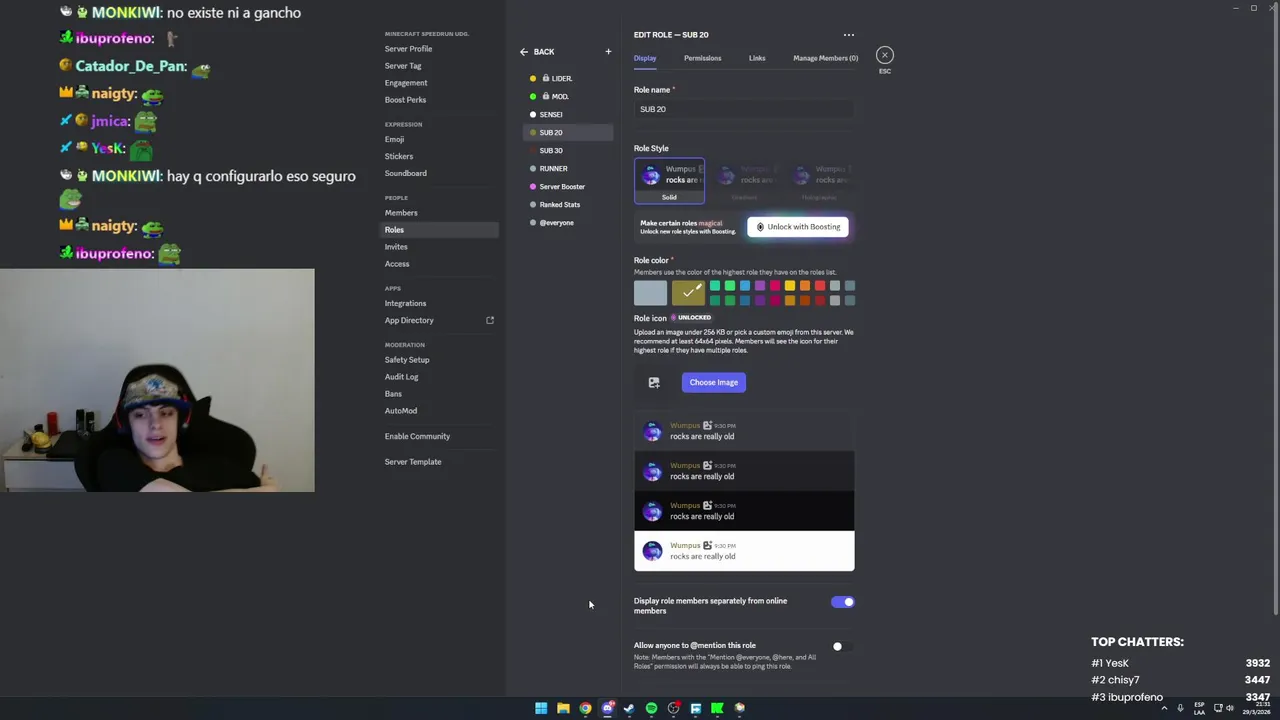Select the Ranked Stats role
The width and height of the screenshot is (1280, 720).
(x=567, y=204)
